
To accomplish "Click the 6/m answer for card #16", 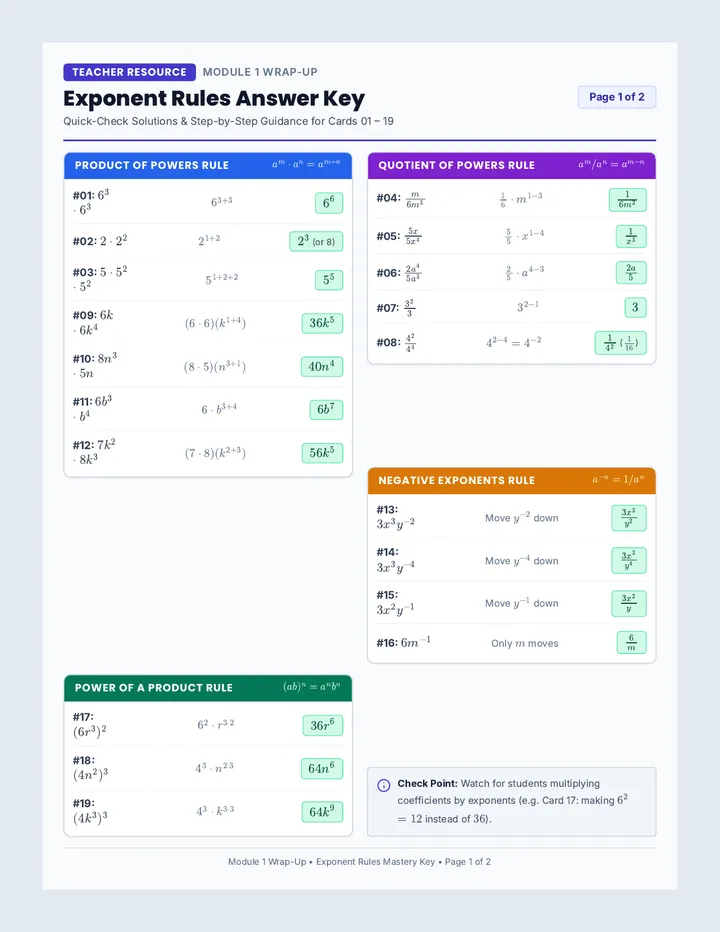I will pyautogui.click(x=631, y=643).
